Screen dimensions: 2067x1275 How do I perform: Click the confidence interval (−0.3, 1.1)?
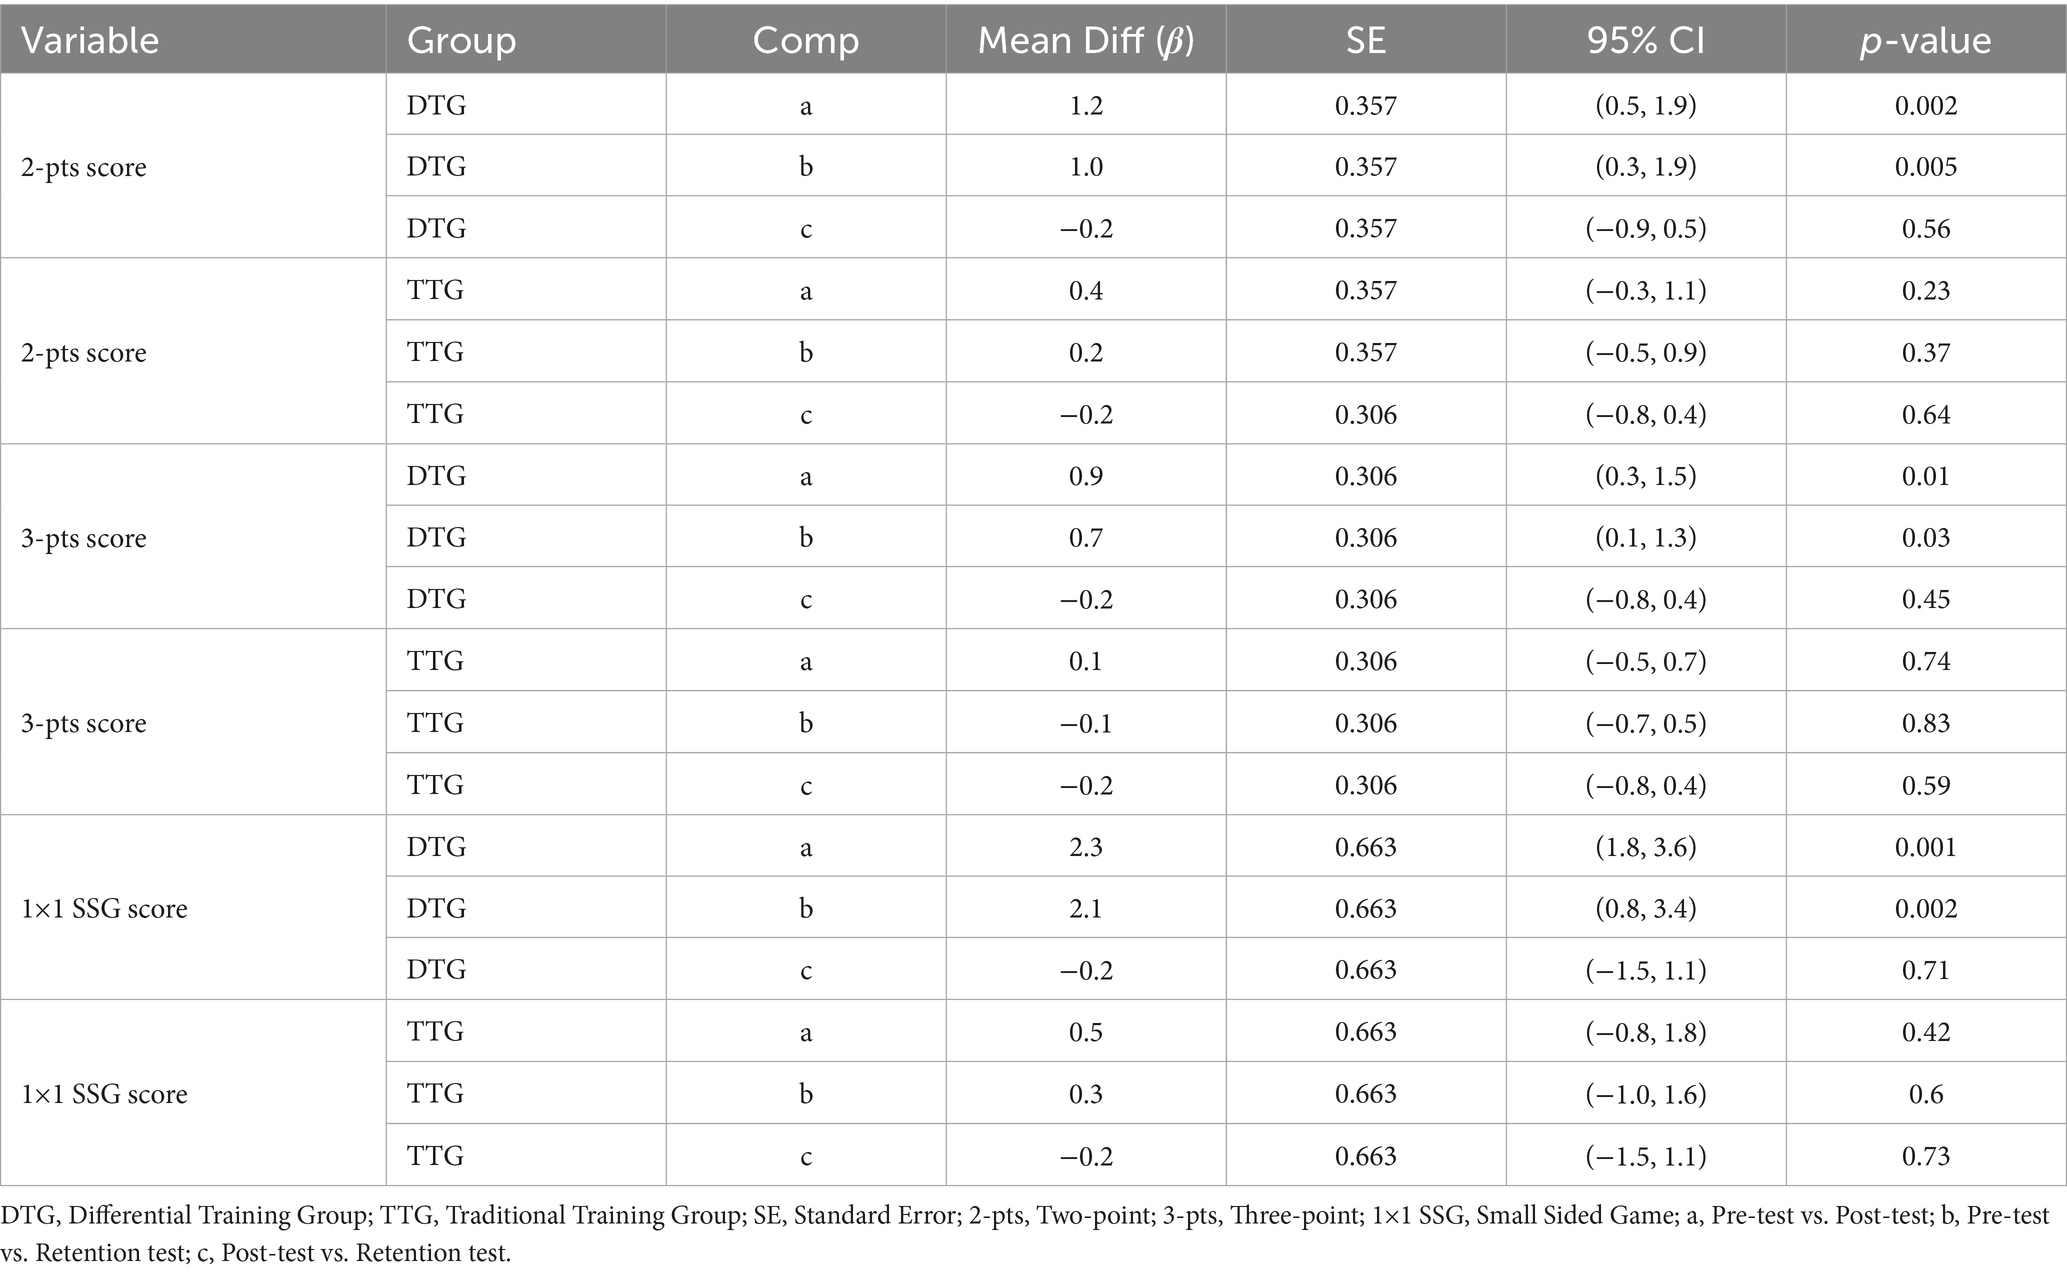tap(1645, 291)
